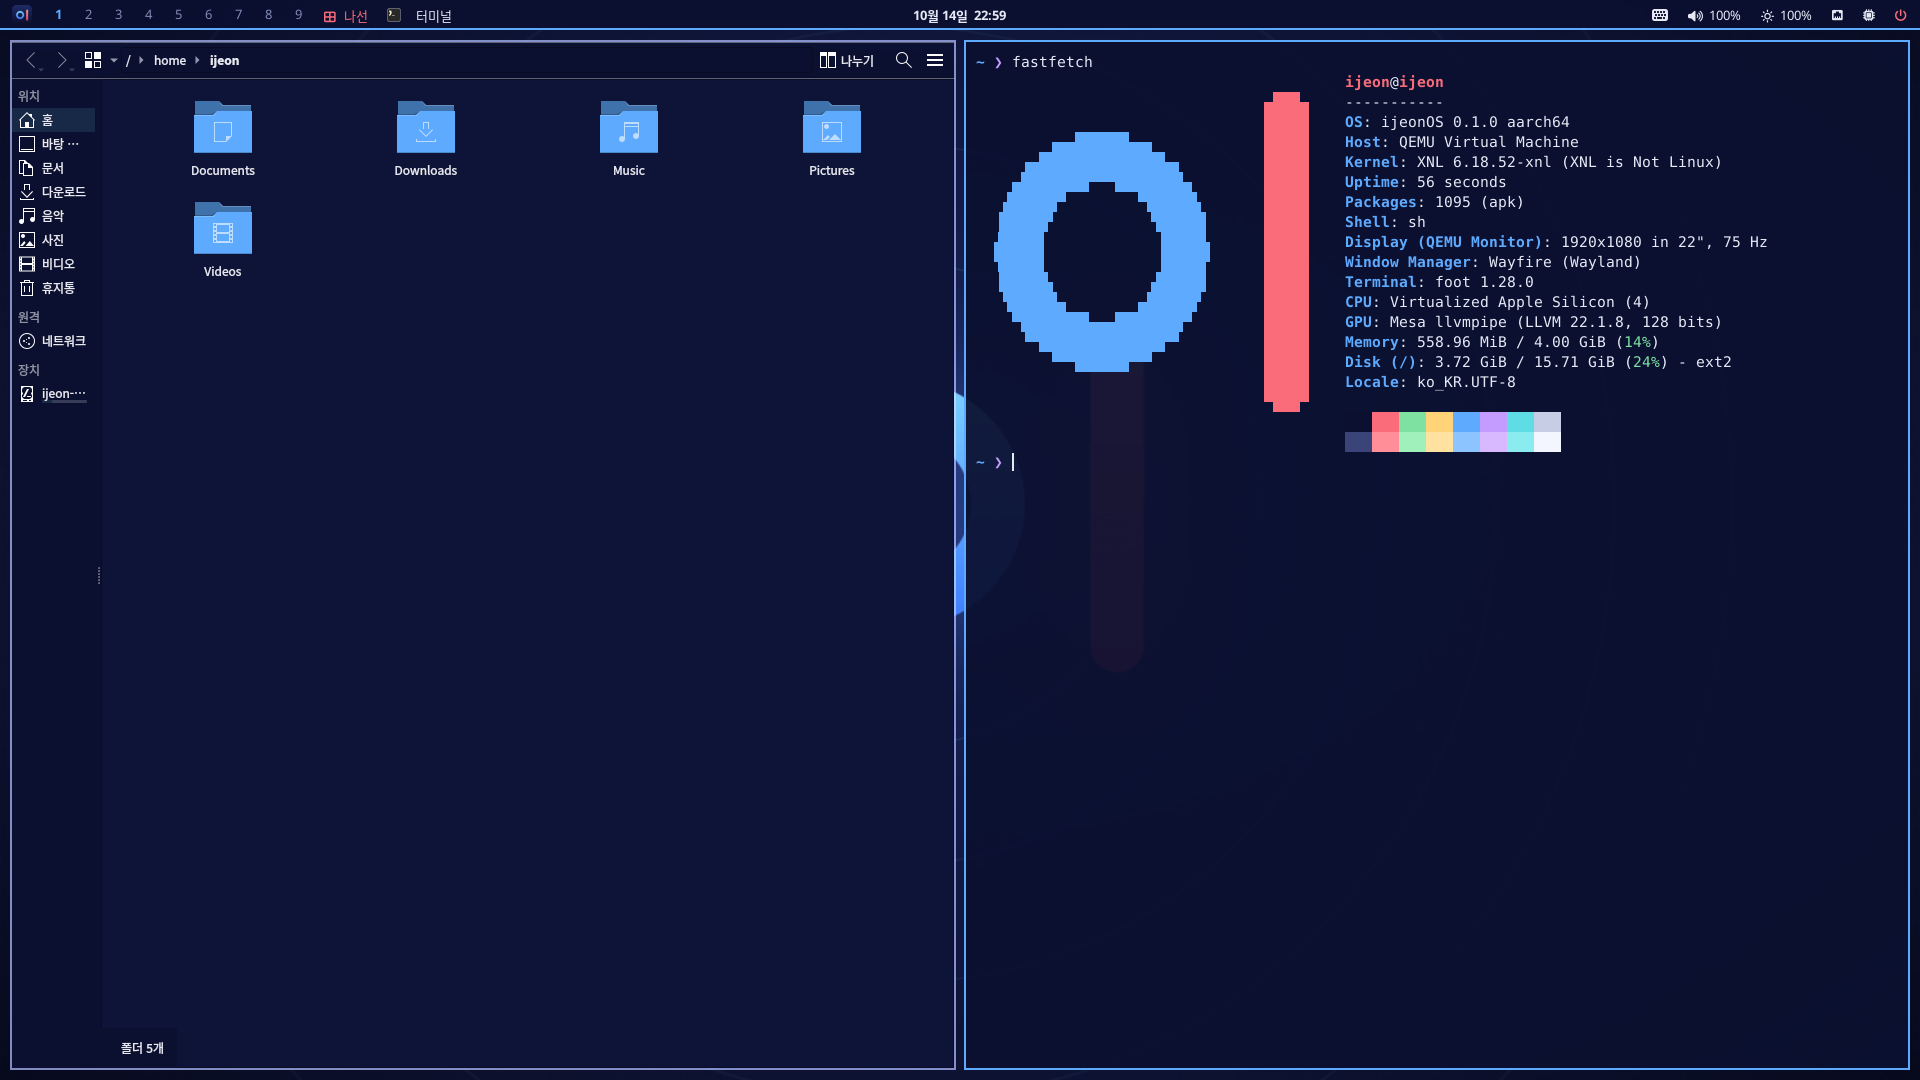This screenshot has height=1080, width=1920.
Task: Expand the chevron after home breadcrumb
Action: (x=197, y=60)
